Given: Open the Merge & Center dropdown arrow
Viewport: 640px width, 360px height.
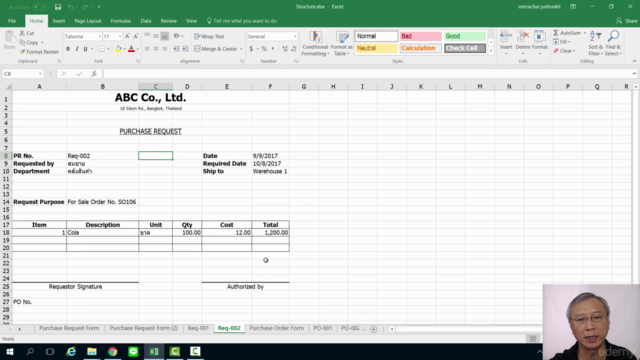Looking at the screenshot, I should (241, 49).
